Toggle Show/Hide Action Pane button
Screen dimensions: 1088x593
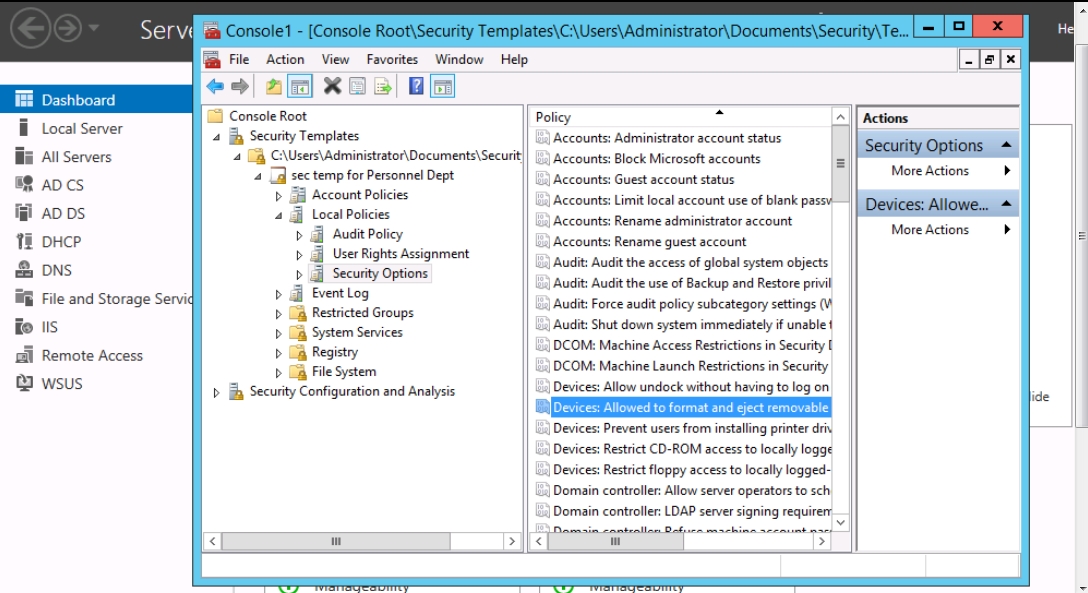[442, 87]
